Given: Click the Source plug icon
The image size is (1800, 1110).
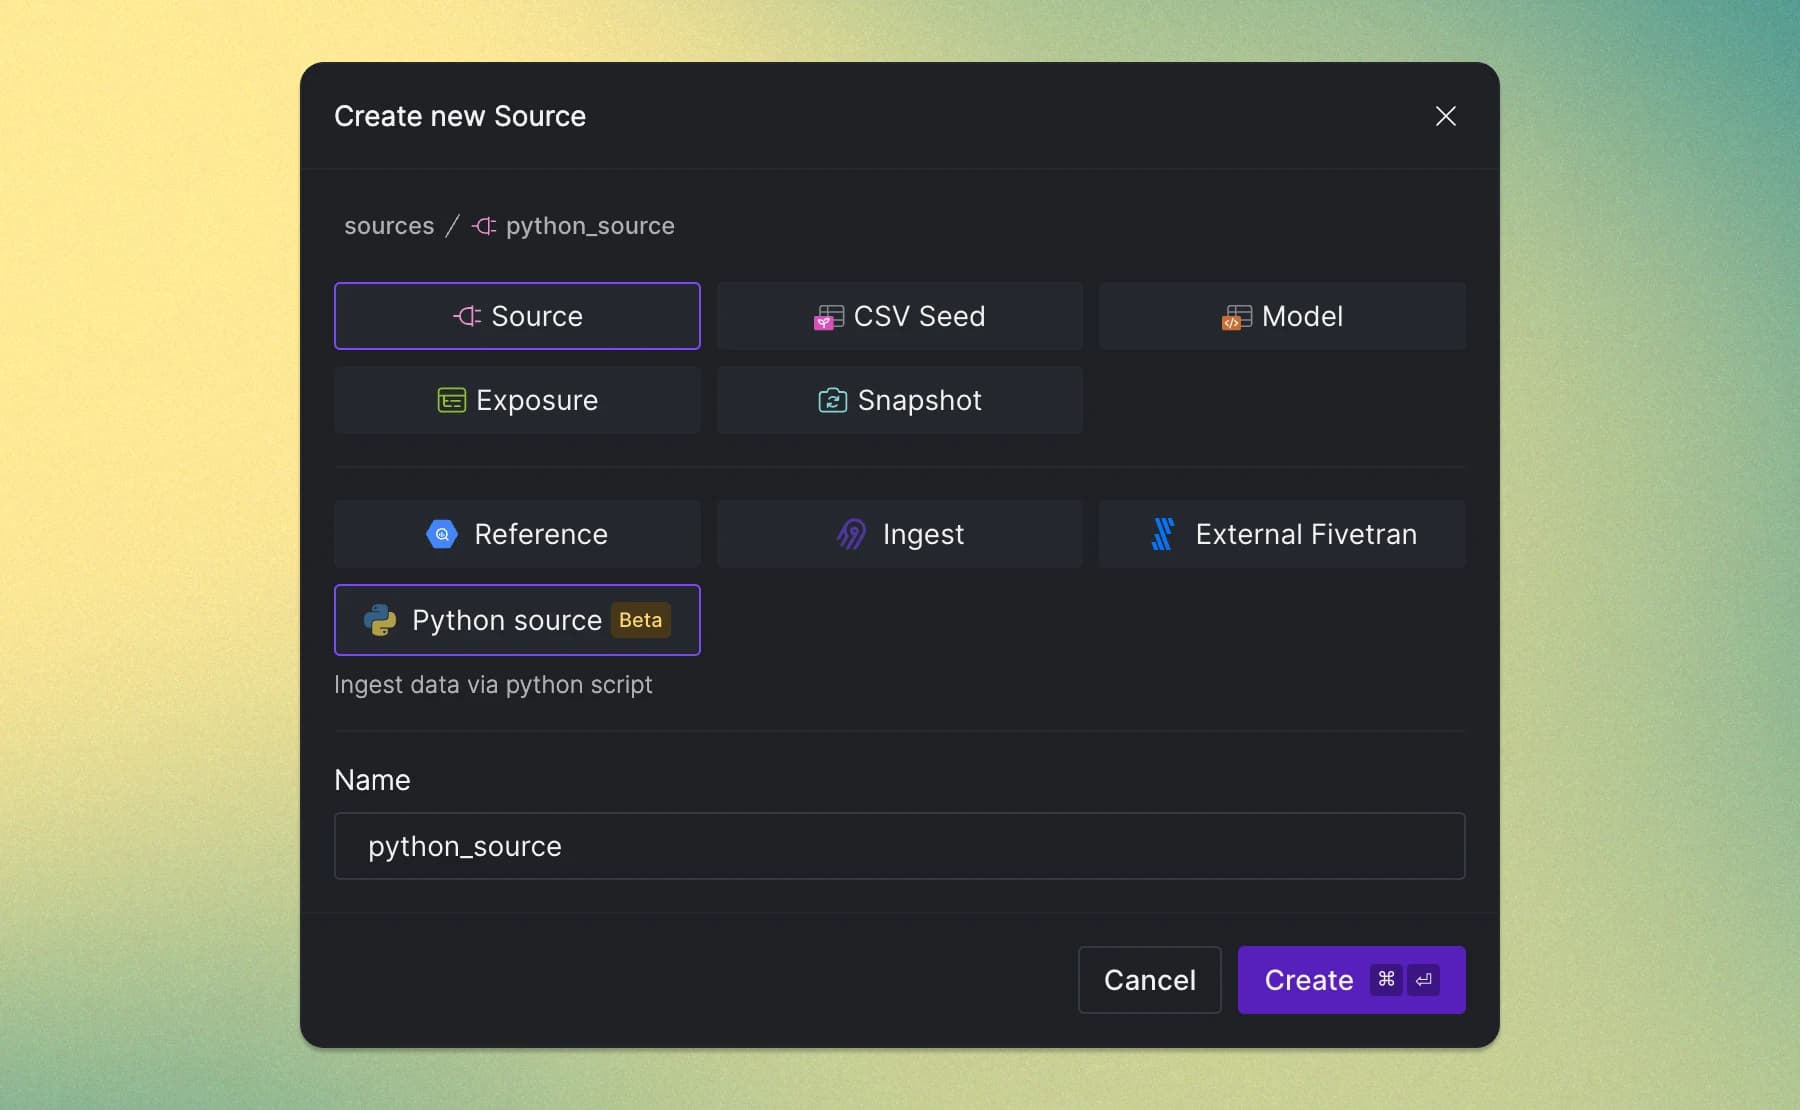Looking at the screenshot, I should (x=467, y=316).
